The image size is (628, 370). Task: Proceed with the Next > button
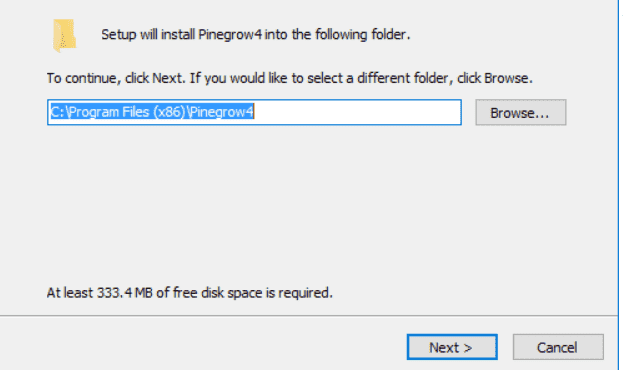coord(452,347)
